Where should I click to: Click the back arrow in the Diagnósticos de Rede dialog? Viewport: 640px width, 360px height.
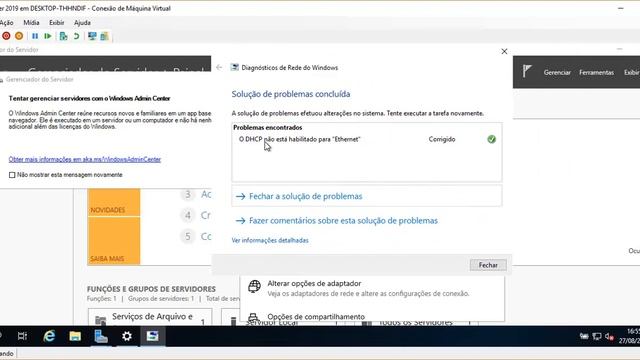tap(219, 67)
